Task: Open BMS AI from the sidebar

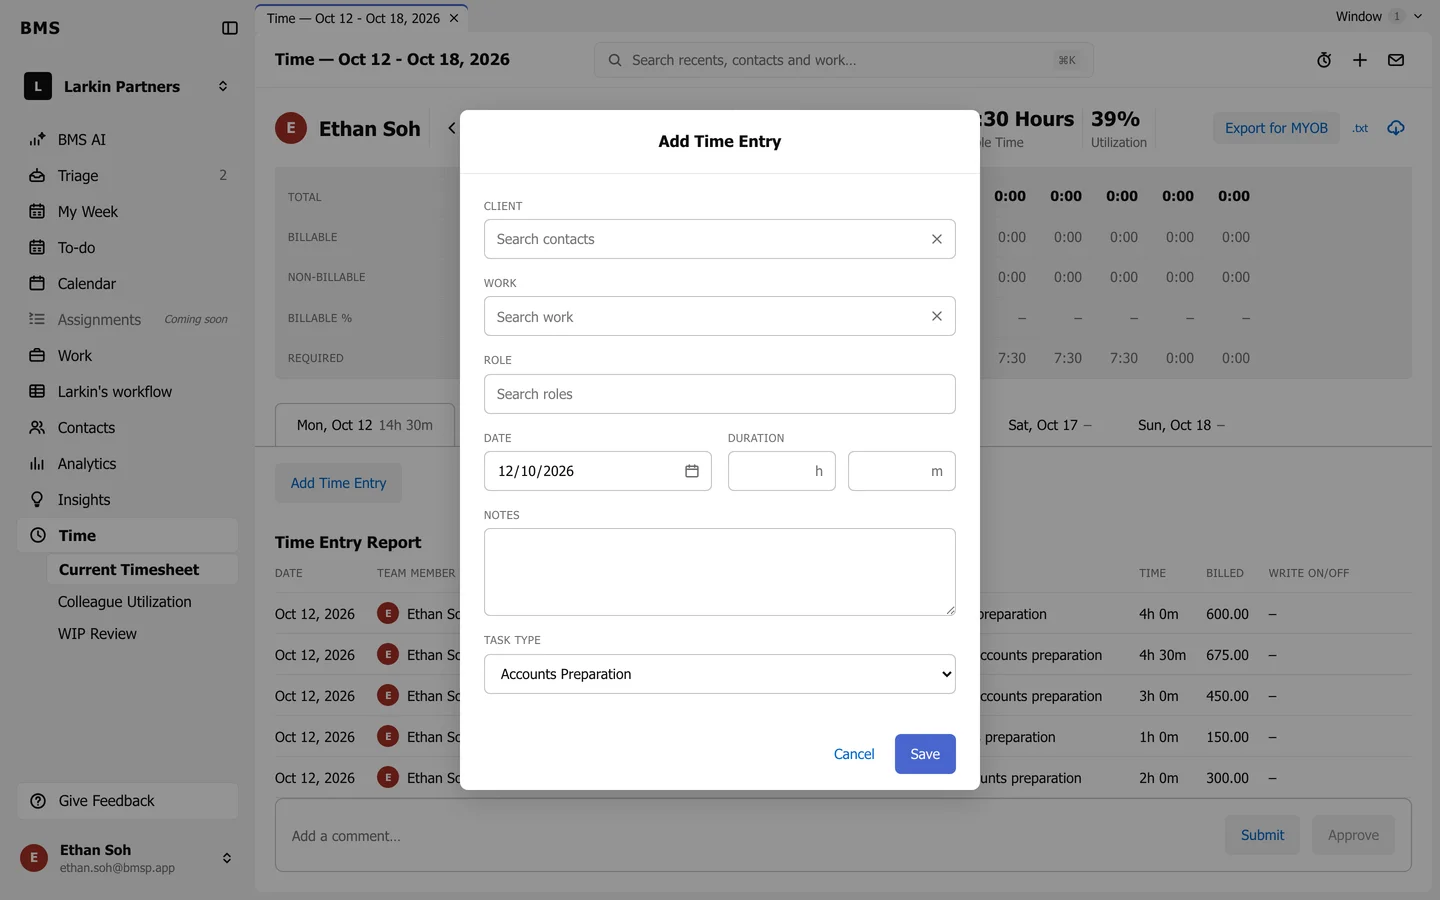Action: click(x=127, y=140)
